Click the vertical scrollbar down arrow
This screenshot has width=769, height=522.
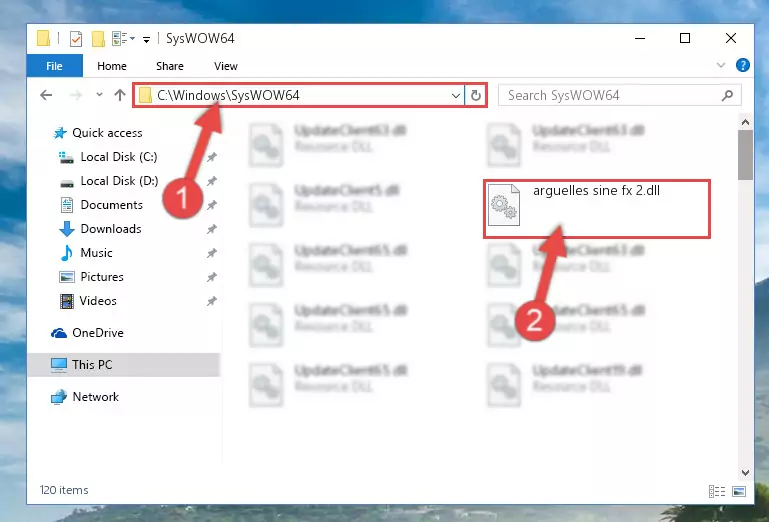[745, 473]
